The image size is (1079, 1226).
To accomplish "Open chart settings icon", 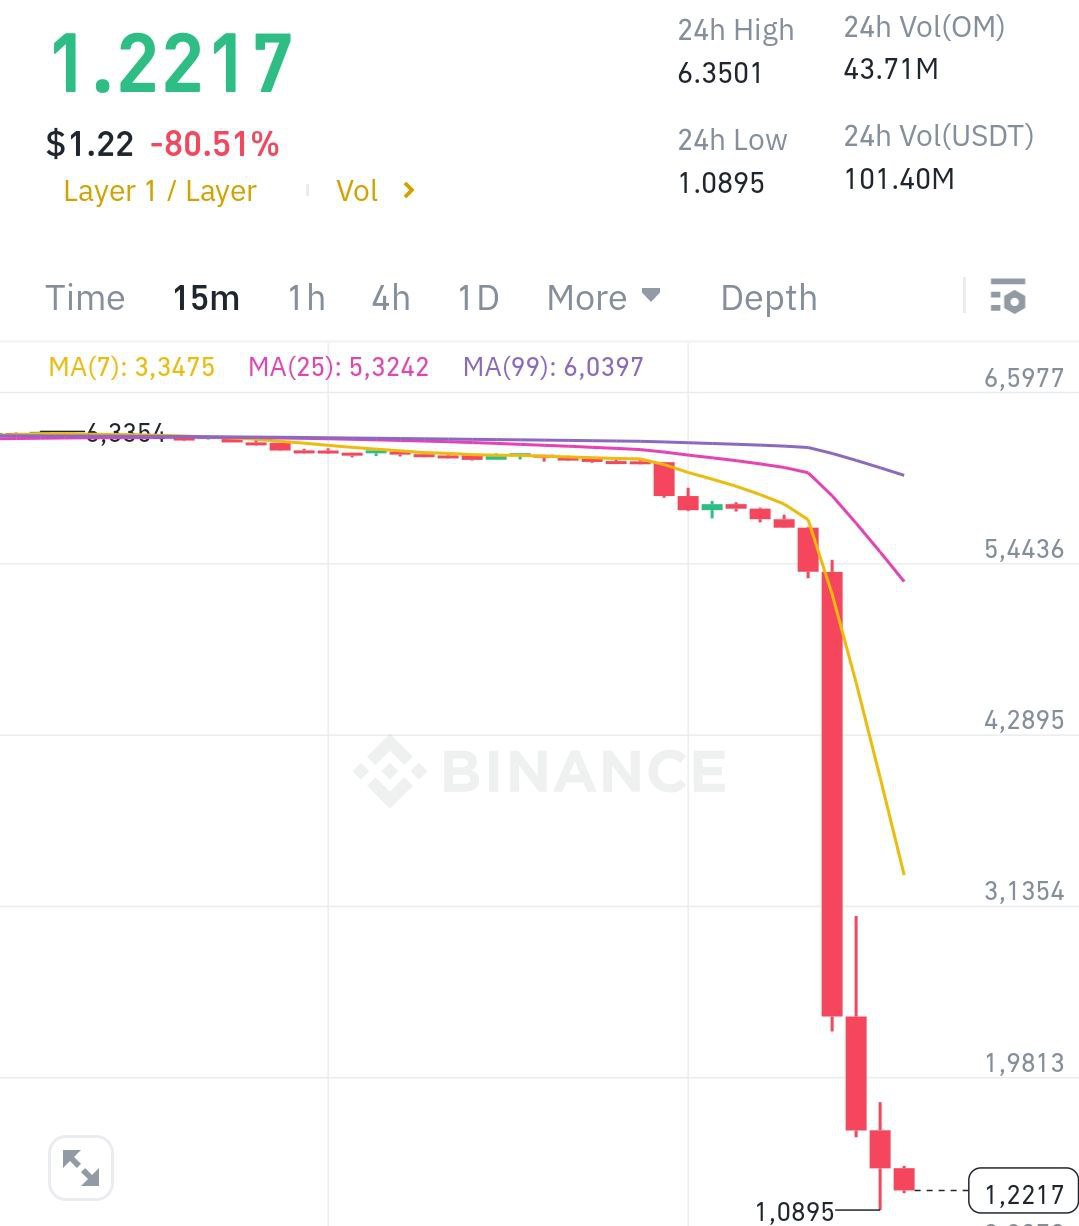I will pos(1007,297).
